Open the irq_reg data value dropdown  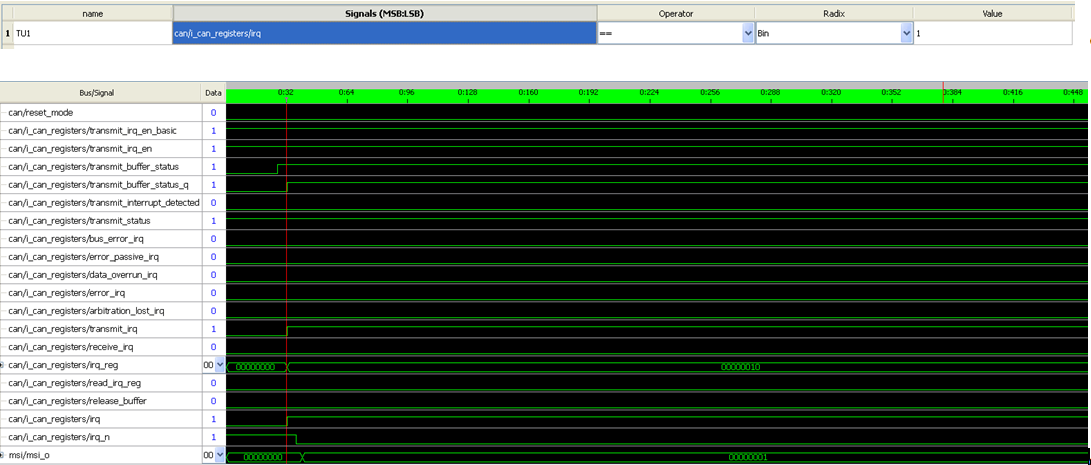click(x=221, y=365)
